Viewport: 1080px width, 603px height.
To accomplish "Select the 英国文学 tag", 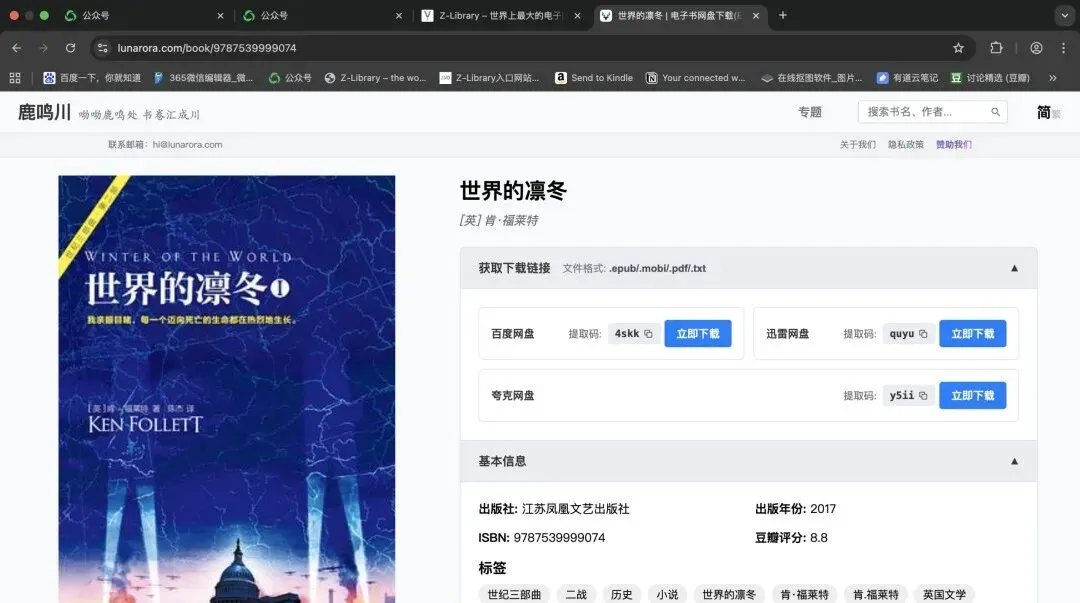I will pos(944,594).
